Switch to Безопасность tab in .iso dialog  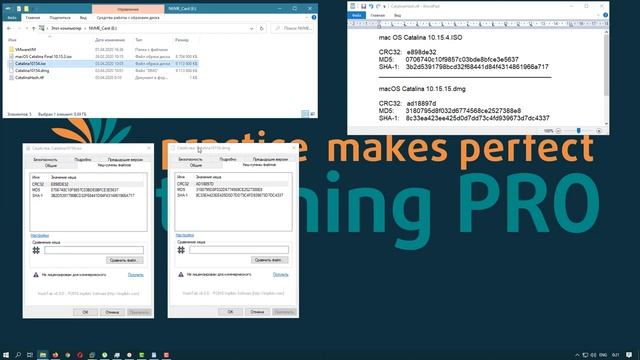45,160
